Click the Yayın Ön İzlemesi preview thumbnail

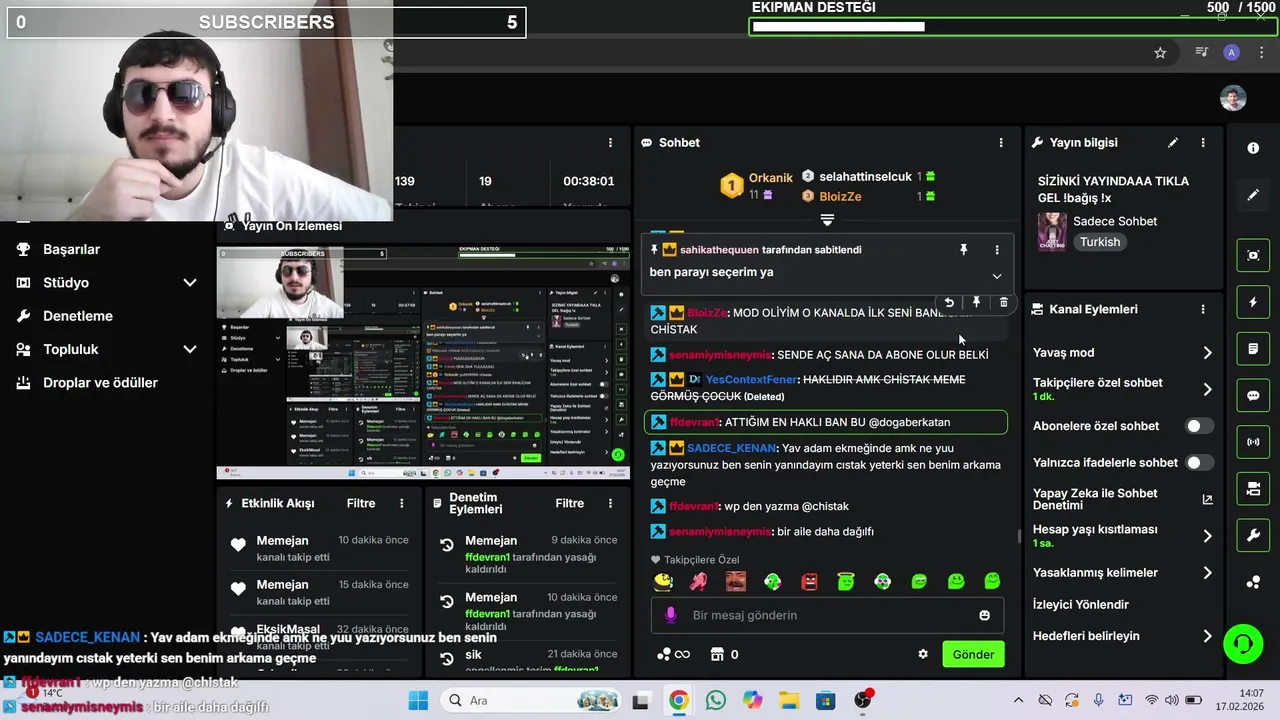(423, 363)
